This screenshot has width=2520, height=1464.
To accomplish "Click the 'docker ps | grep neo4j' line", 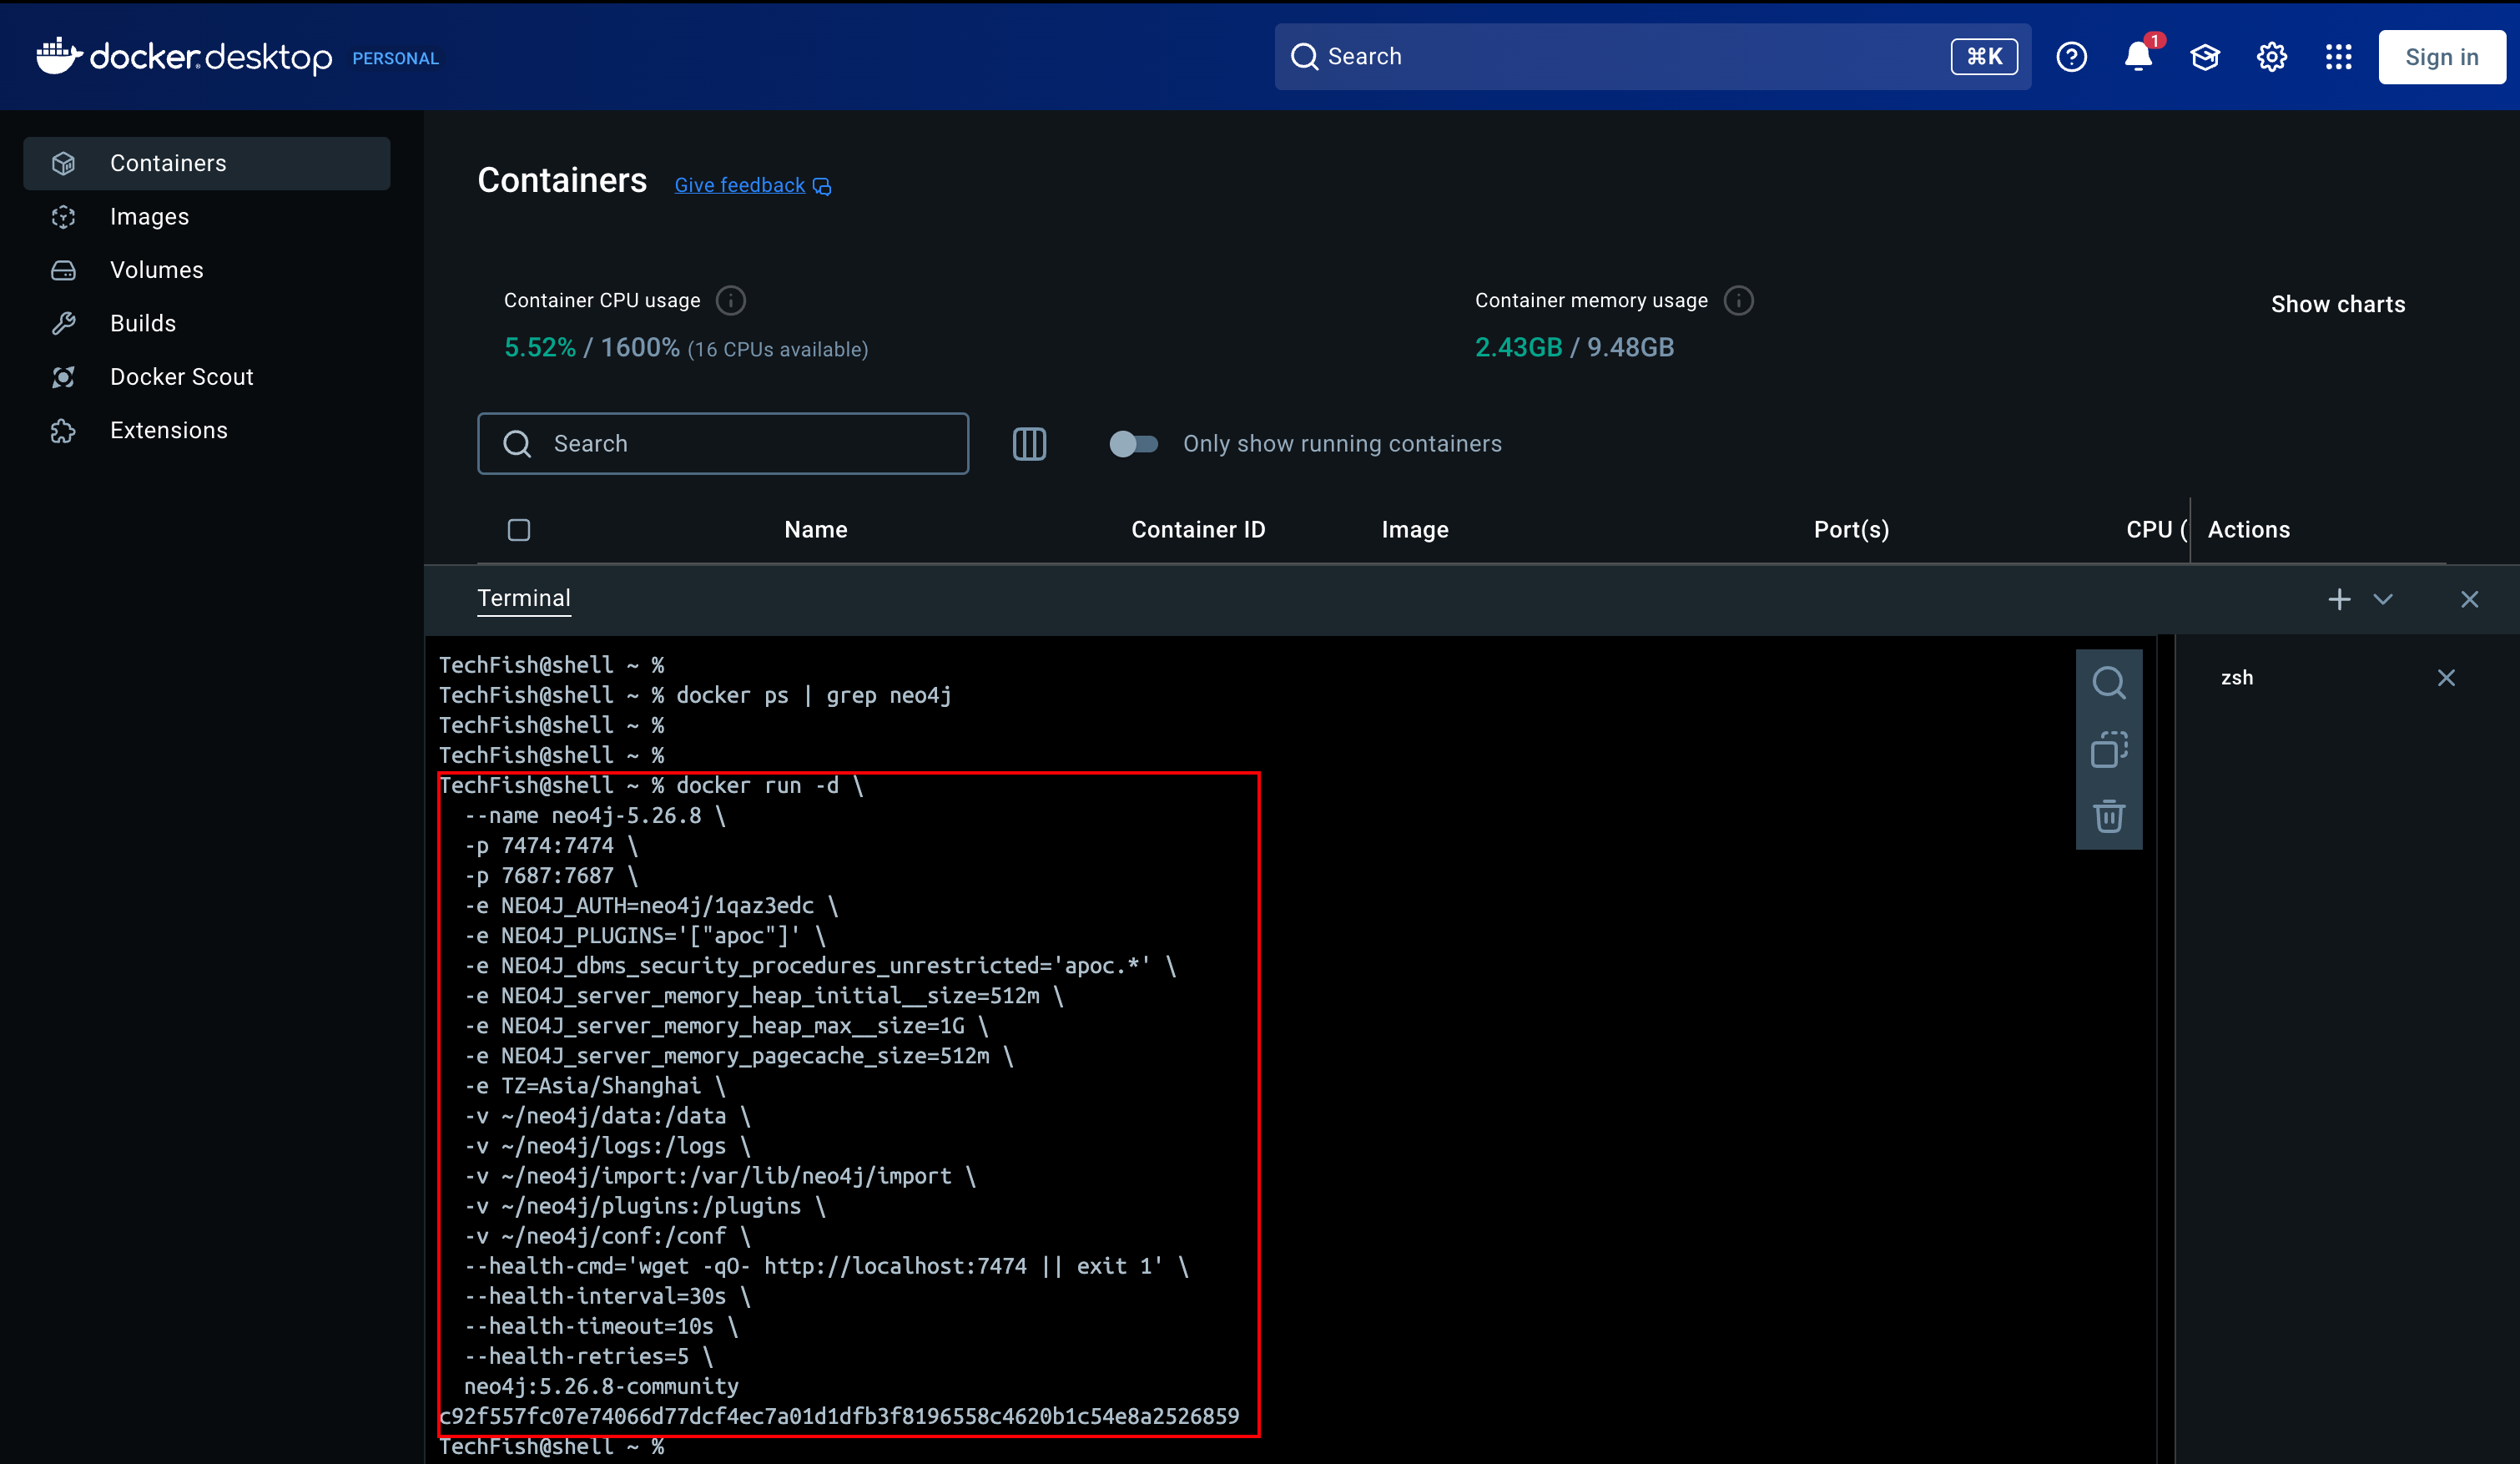I will pyautogui.click(x=695, y=695).
